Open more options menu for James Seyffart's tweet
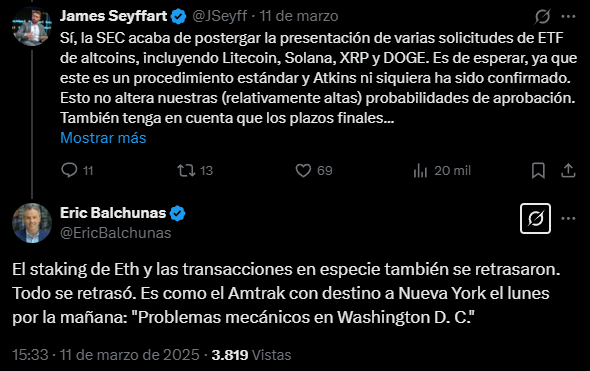 pos(568,16)
